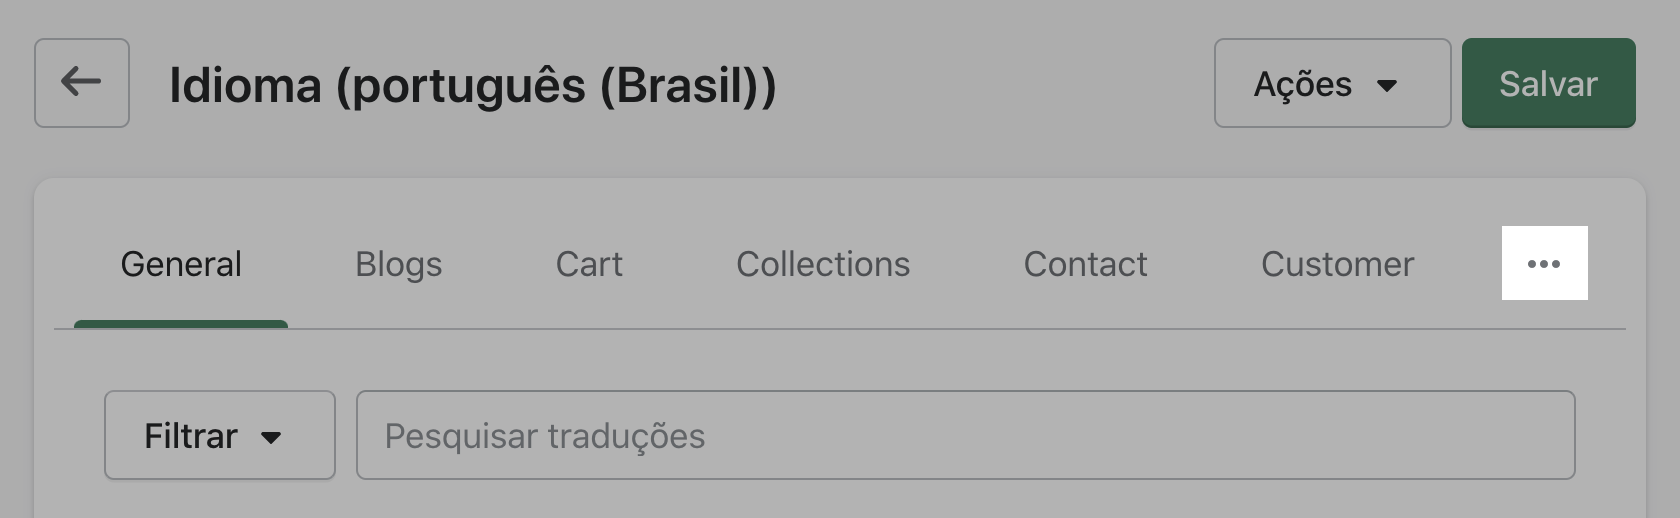Viewport: 1680px width, 518px height.
Task: Click the Idioma page title heading
Action: (472, 86)
